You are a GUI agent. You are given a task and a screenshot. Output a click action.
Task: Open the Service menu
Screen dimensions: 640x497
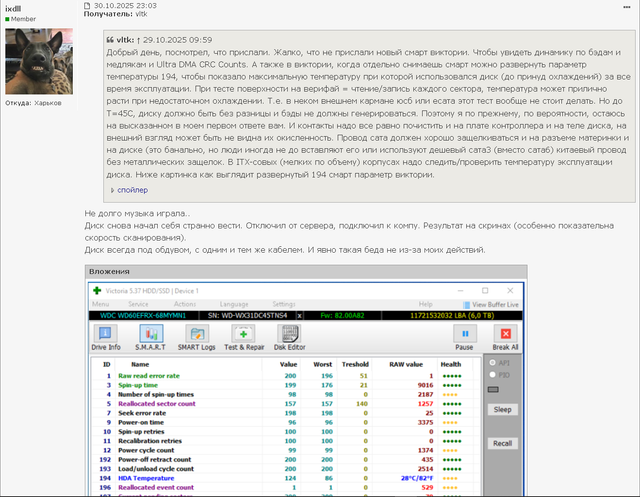(x=138, y=304)
